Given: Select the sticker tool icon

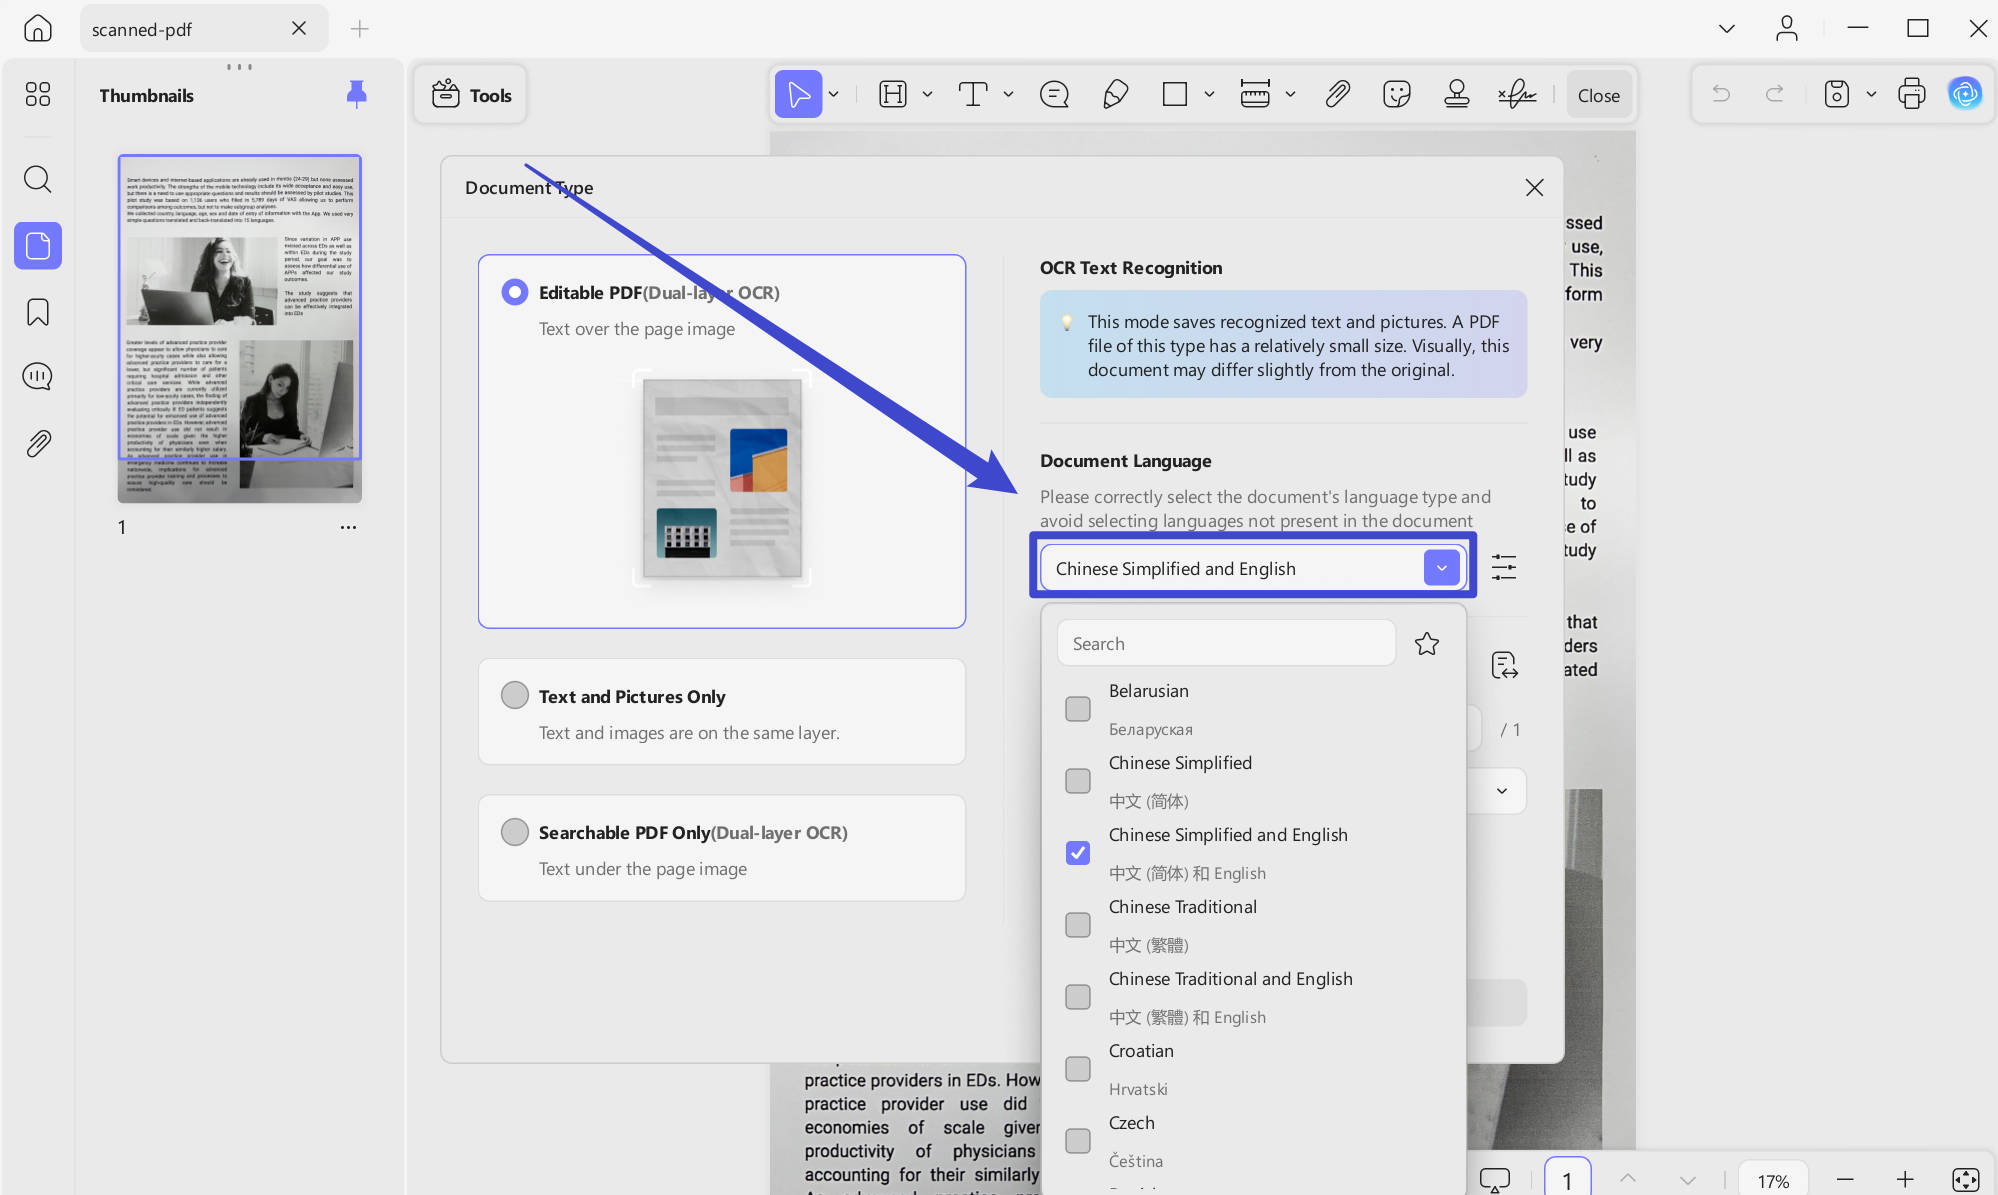Looking at the screenshot, I should click(x=1396, y=95).
